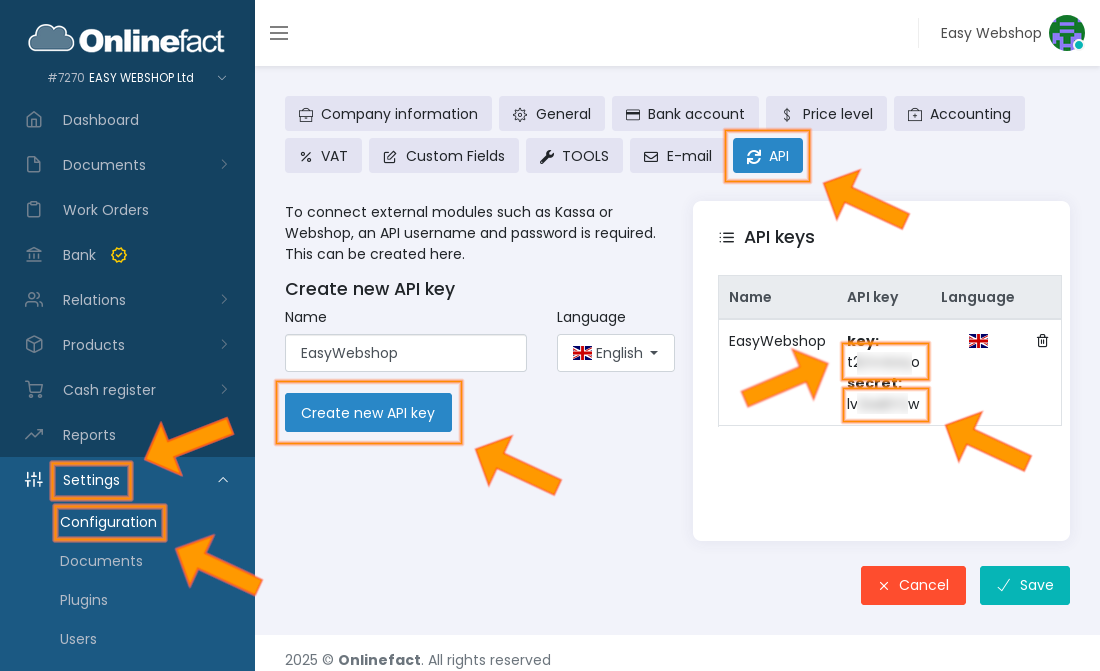Click the Bank verified badge icon
1100x671 pixels.
pyautogui.click(x=119, y=255)
